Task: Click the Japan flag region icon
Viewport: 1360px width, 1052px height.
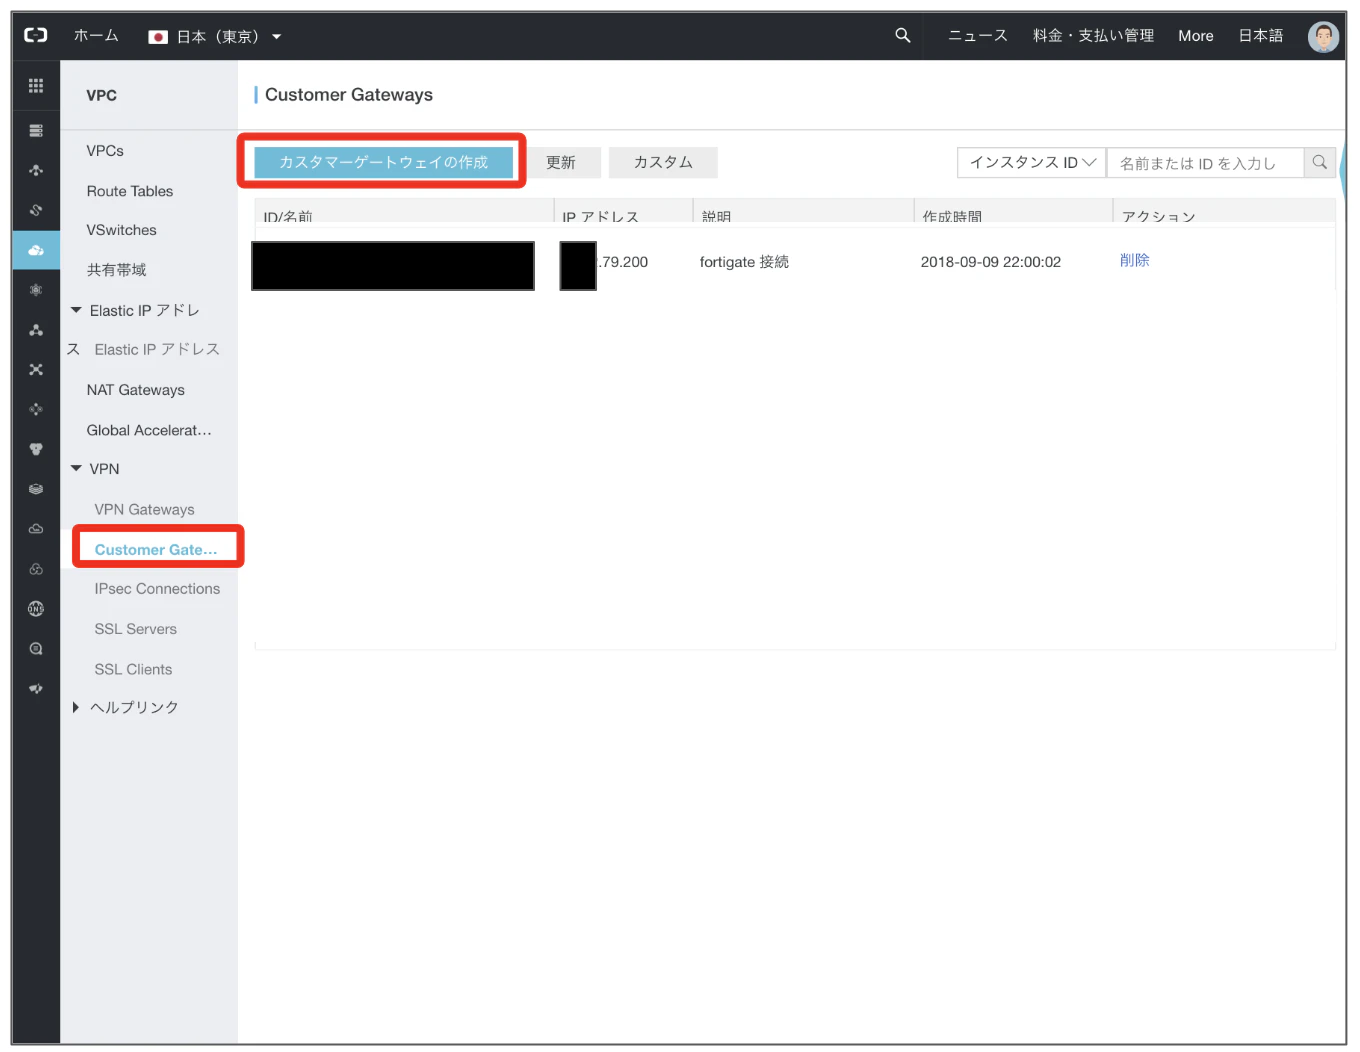Action: pos(158,37)
